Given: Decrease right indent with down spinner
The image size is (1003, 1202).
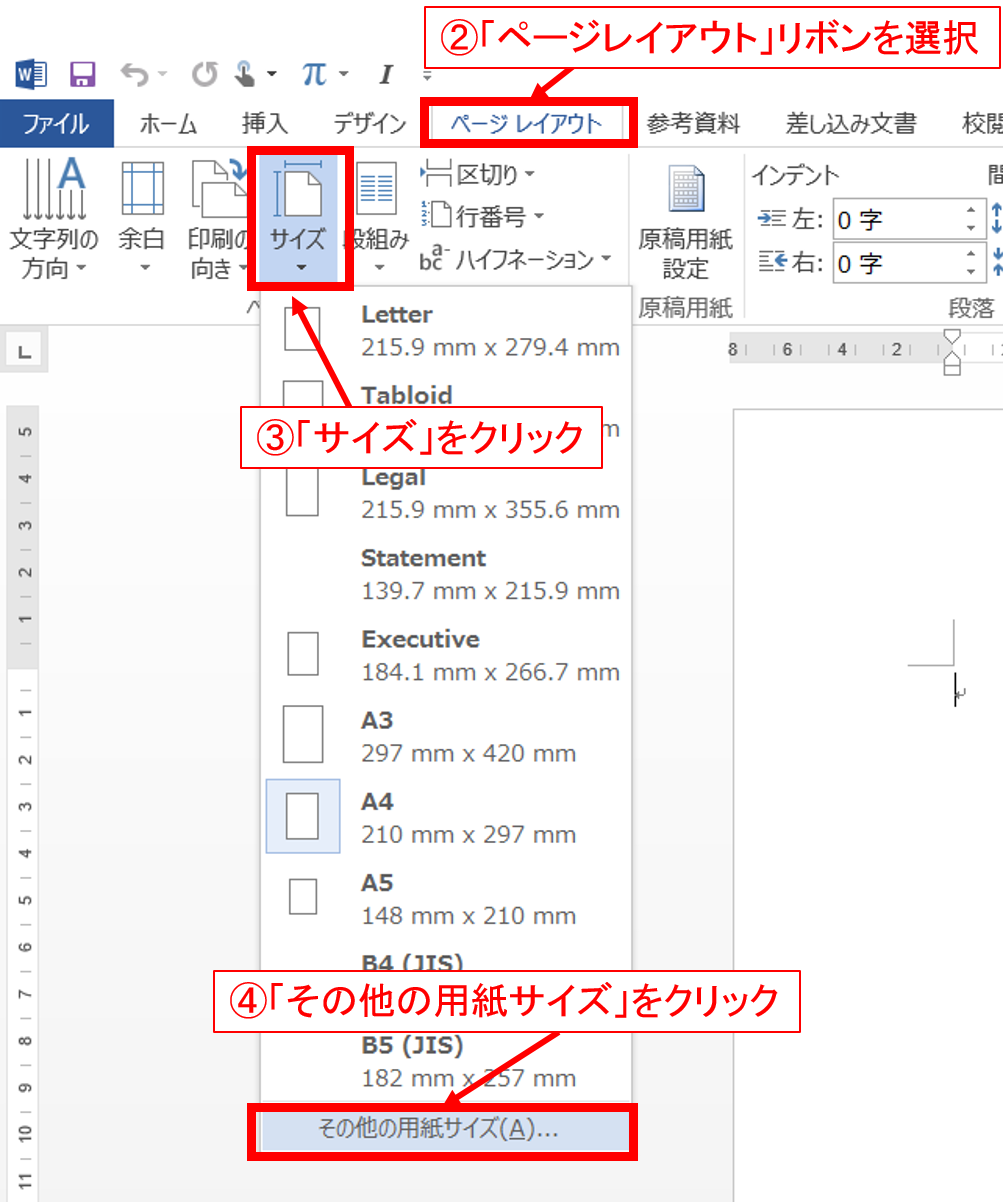Looking at the screenshot, I should click(x=970, y=274).
